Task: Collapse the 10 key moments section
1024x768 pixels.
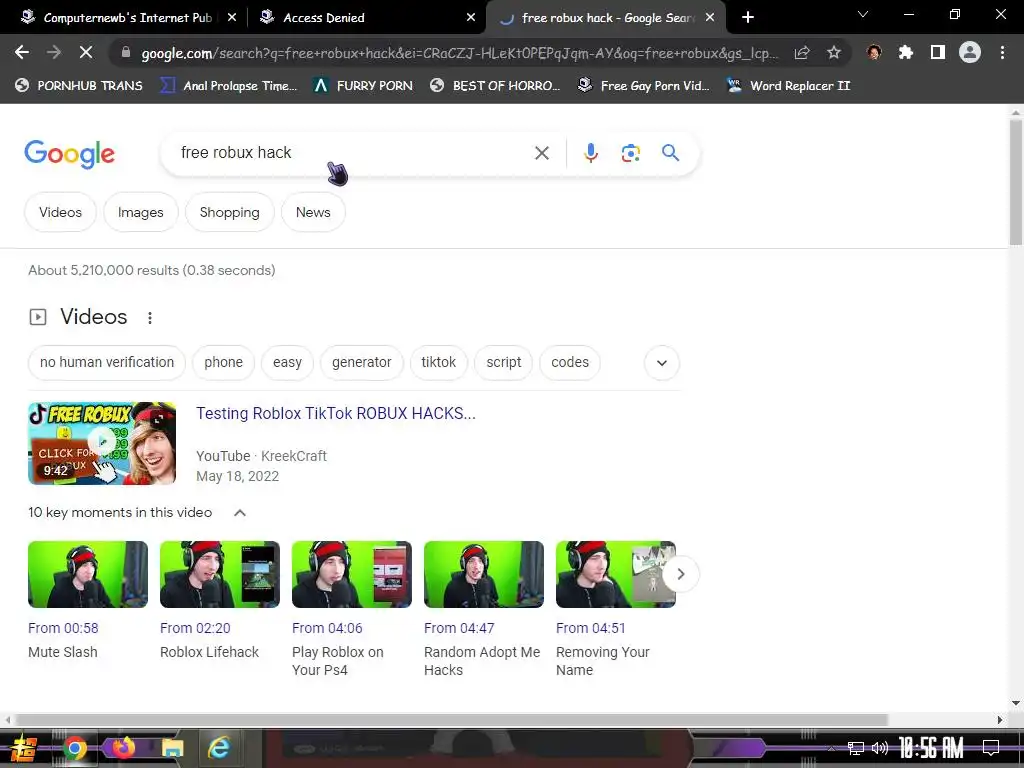Action: [x=240, y=513]
